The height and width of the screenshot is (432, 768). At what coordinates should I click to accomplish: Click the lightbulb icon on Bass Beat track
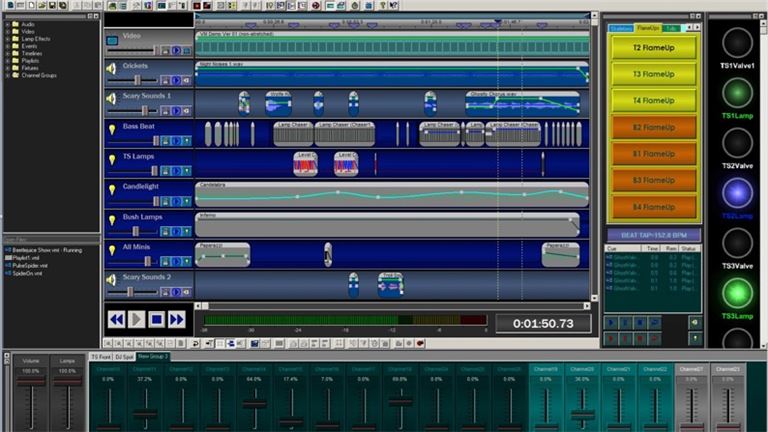click(112, 130)
